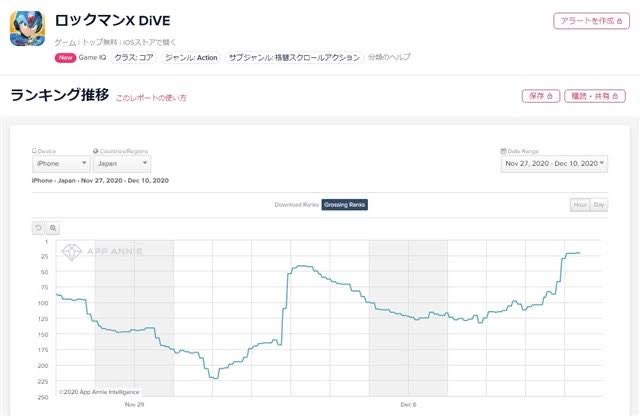Click the ランキング推移 heading
The height and width of the screenshot is (416, 640).
60,95
